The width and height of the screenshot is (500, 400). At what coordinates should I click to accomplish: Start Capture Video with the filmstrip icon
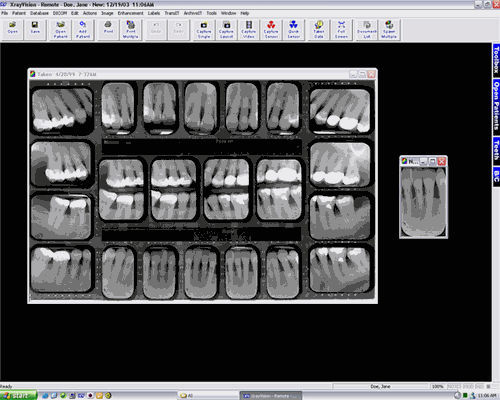249,30
